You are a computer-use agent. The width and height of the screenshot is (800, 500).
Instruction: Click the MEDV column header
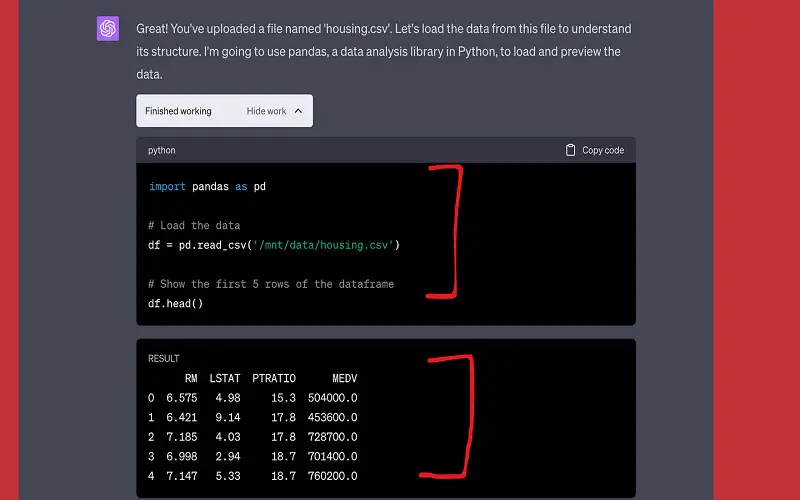344,379
